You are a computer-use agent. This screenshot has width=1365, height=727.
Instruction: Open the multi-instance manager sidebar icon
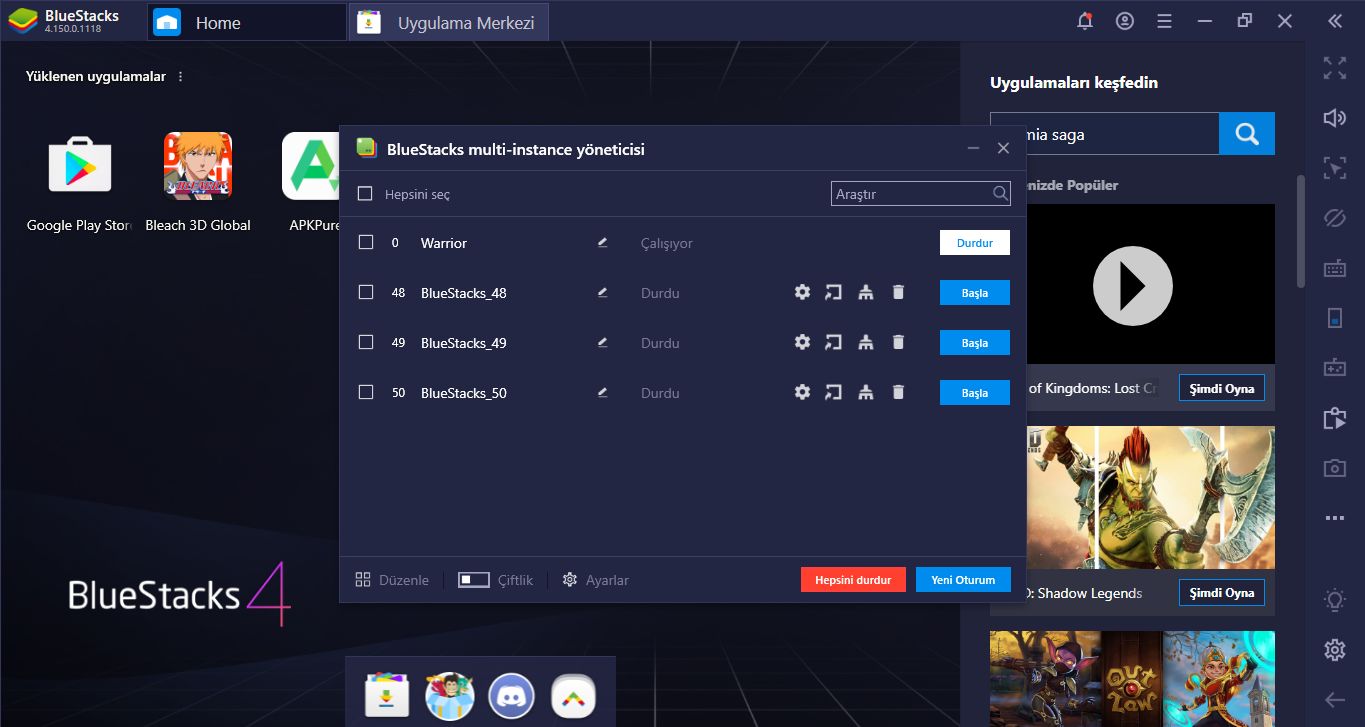1334,418
